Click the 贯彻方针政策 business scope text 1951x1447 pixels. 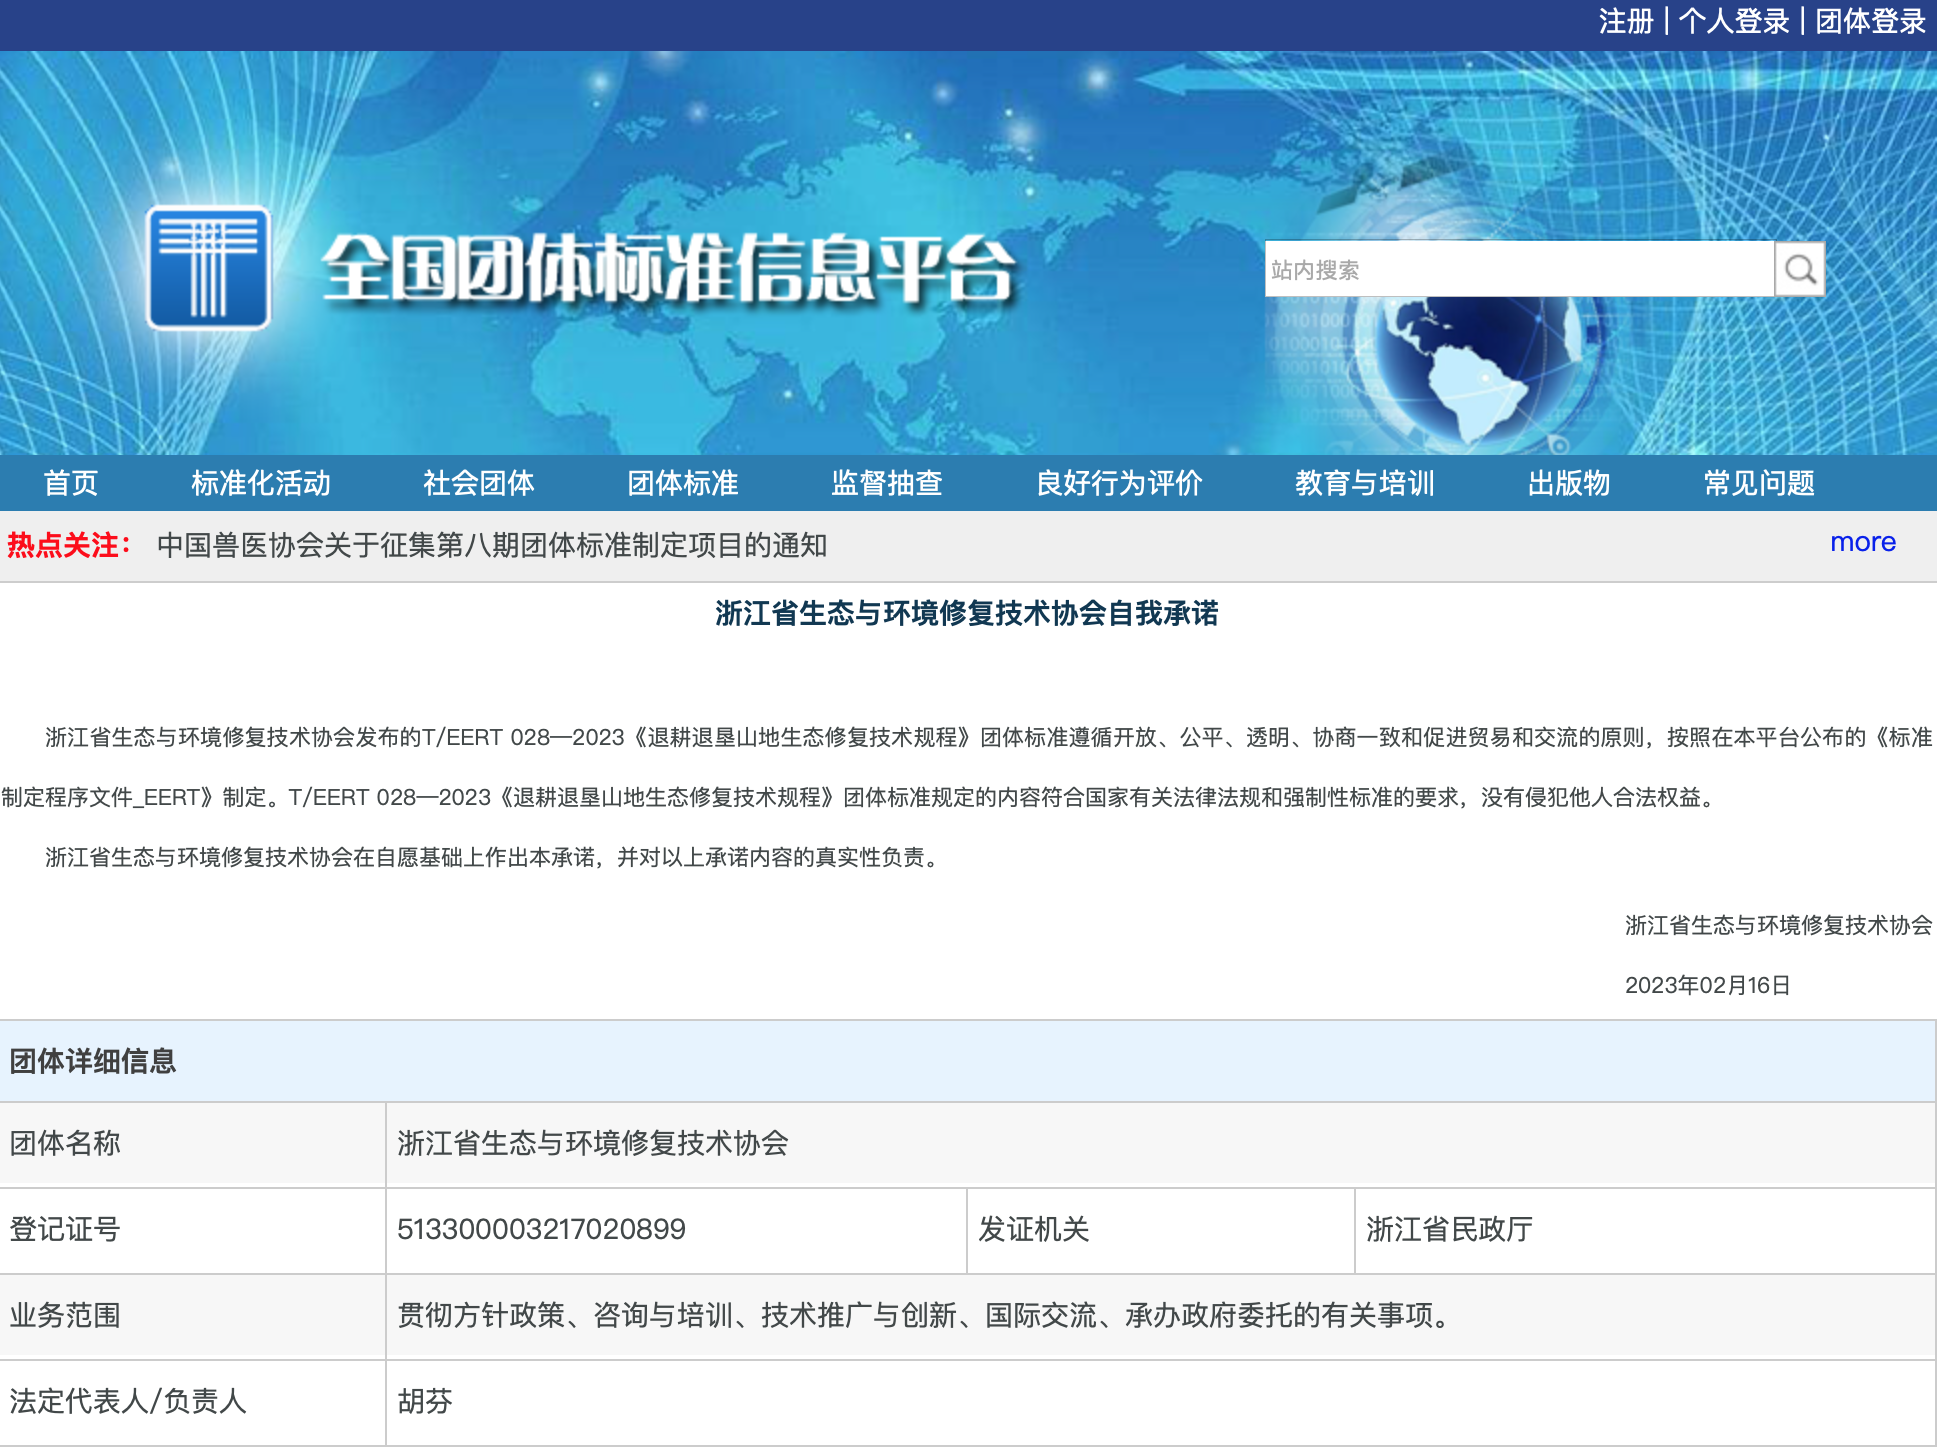tap(926, 1315)
